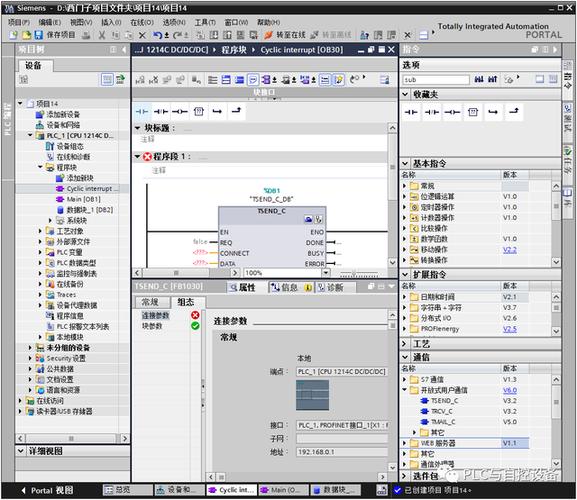Click the editor zoom slider
577x500 pixels.
click(359, 273)
